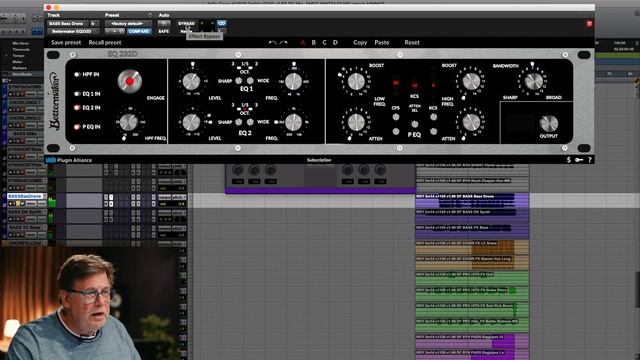Select the BASS Bass Drone audio clip
Image resolution: width=640 pixels, height=360 pixels.
point(472,200)
